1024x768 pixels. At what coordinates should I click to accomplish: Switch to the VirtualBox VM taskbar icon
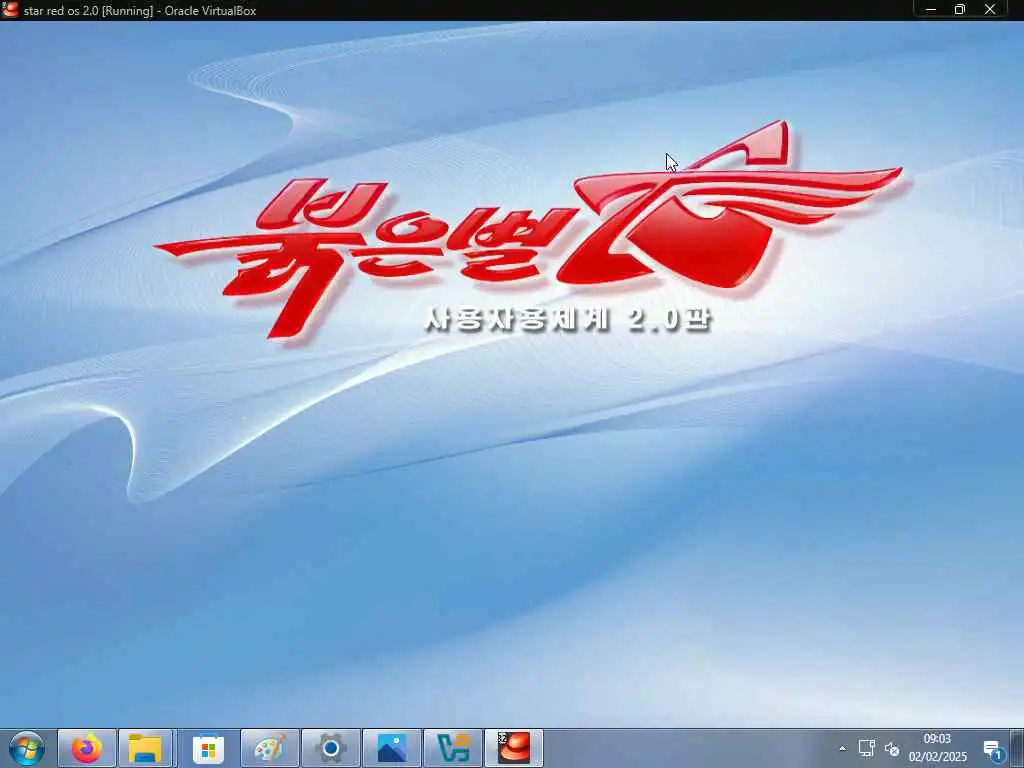click(514, 748)
